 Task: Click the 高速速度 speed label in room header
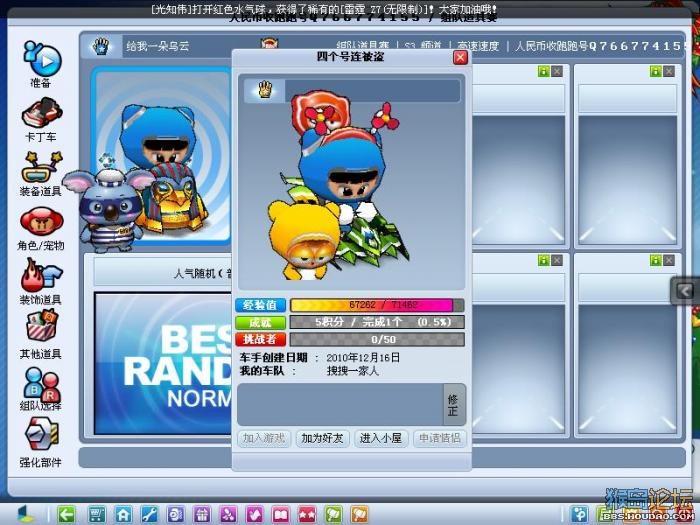coord(478,46)
